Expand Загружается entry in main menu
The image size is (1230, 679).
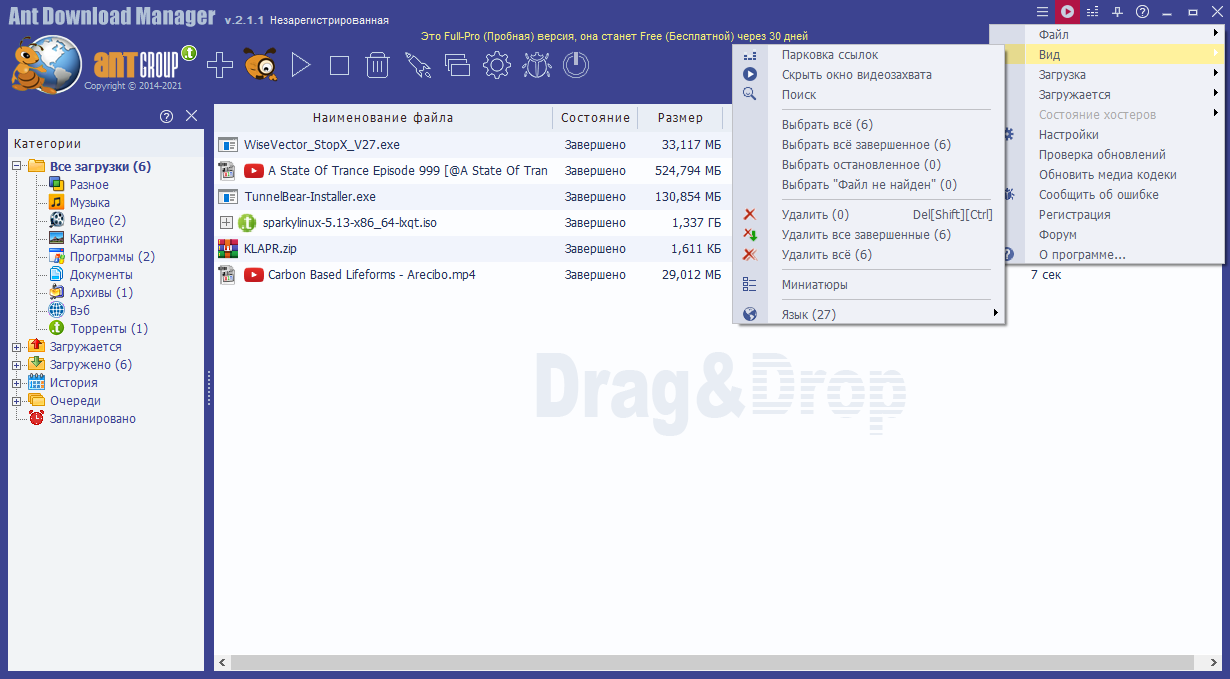[x=1108, y=94]
